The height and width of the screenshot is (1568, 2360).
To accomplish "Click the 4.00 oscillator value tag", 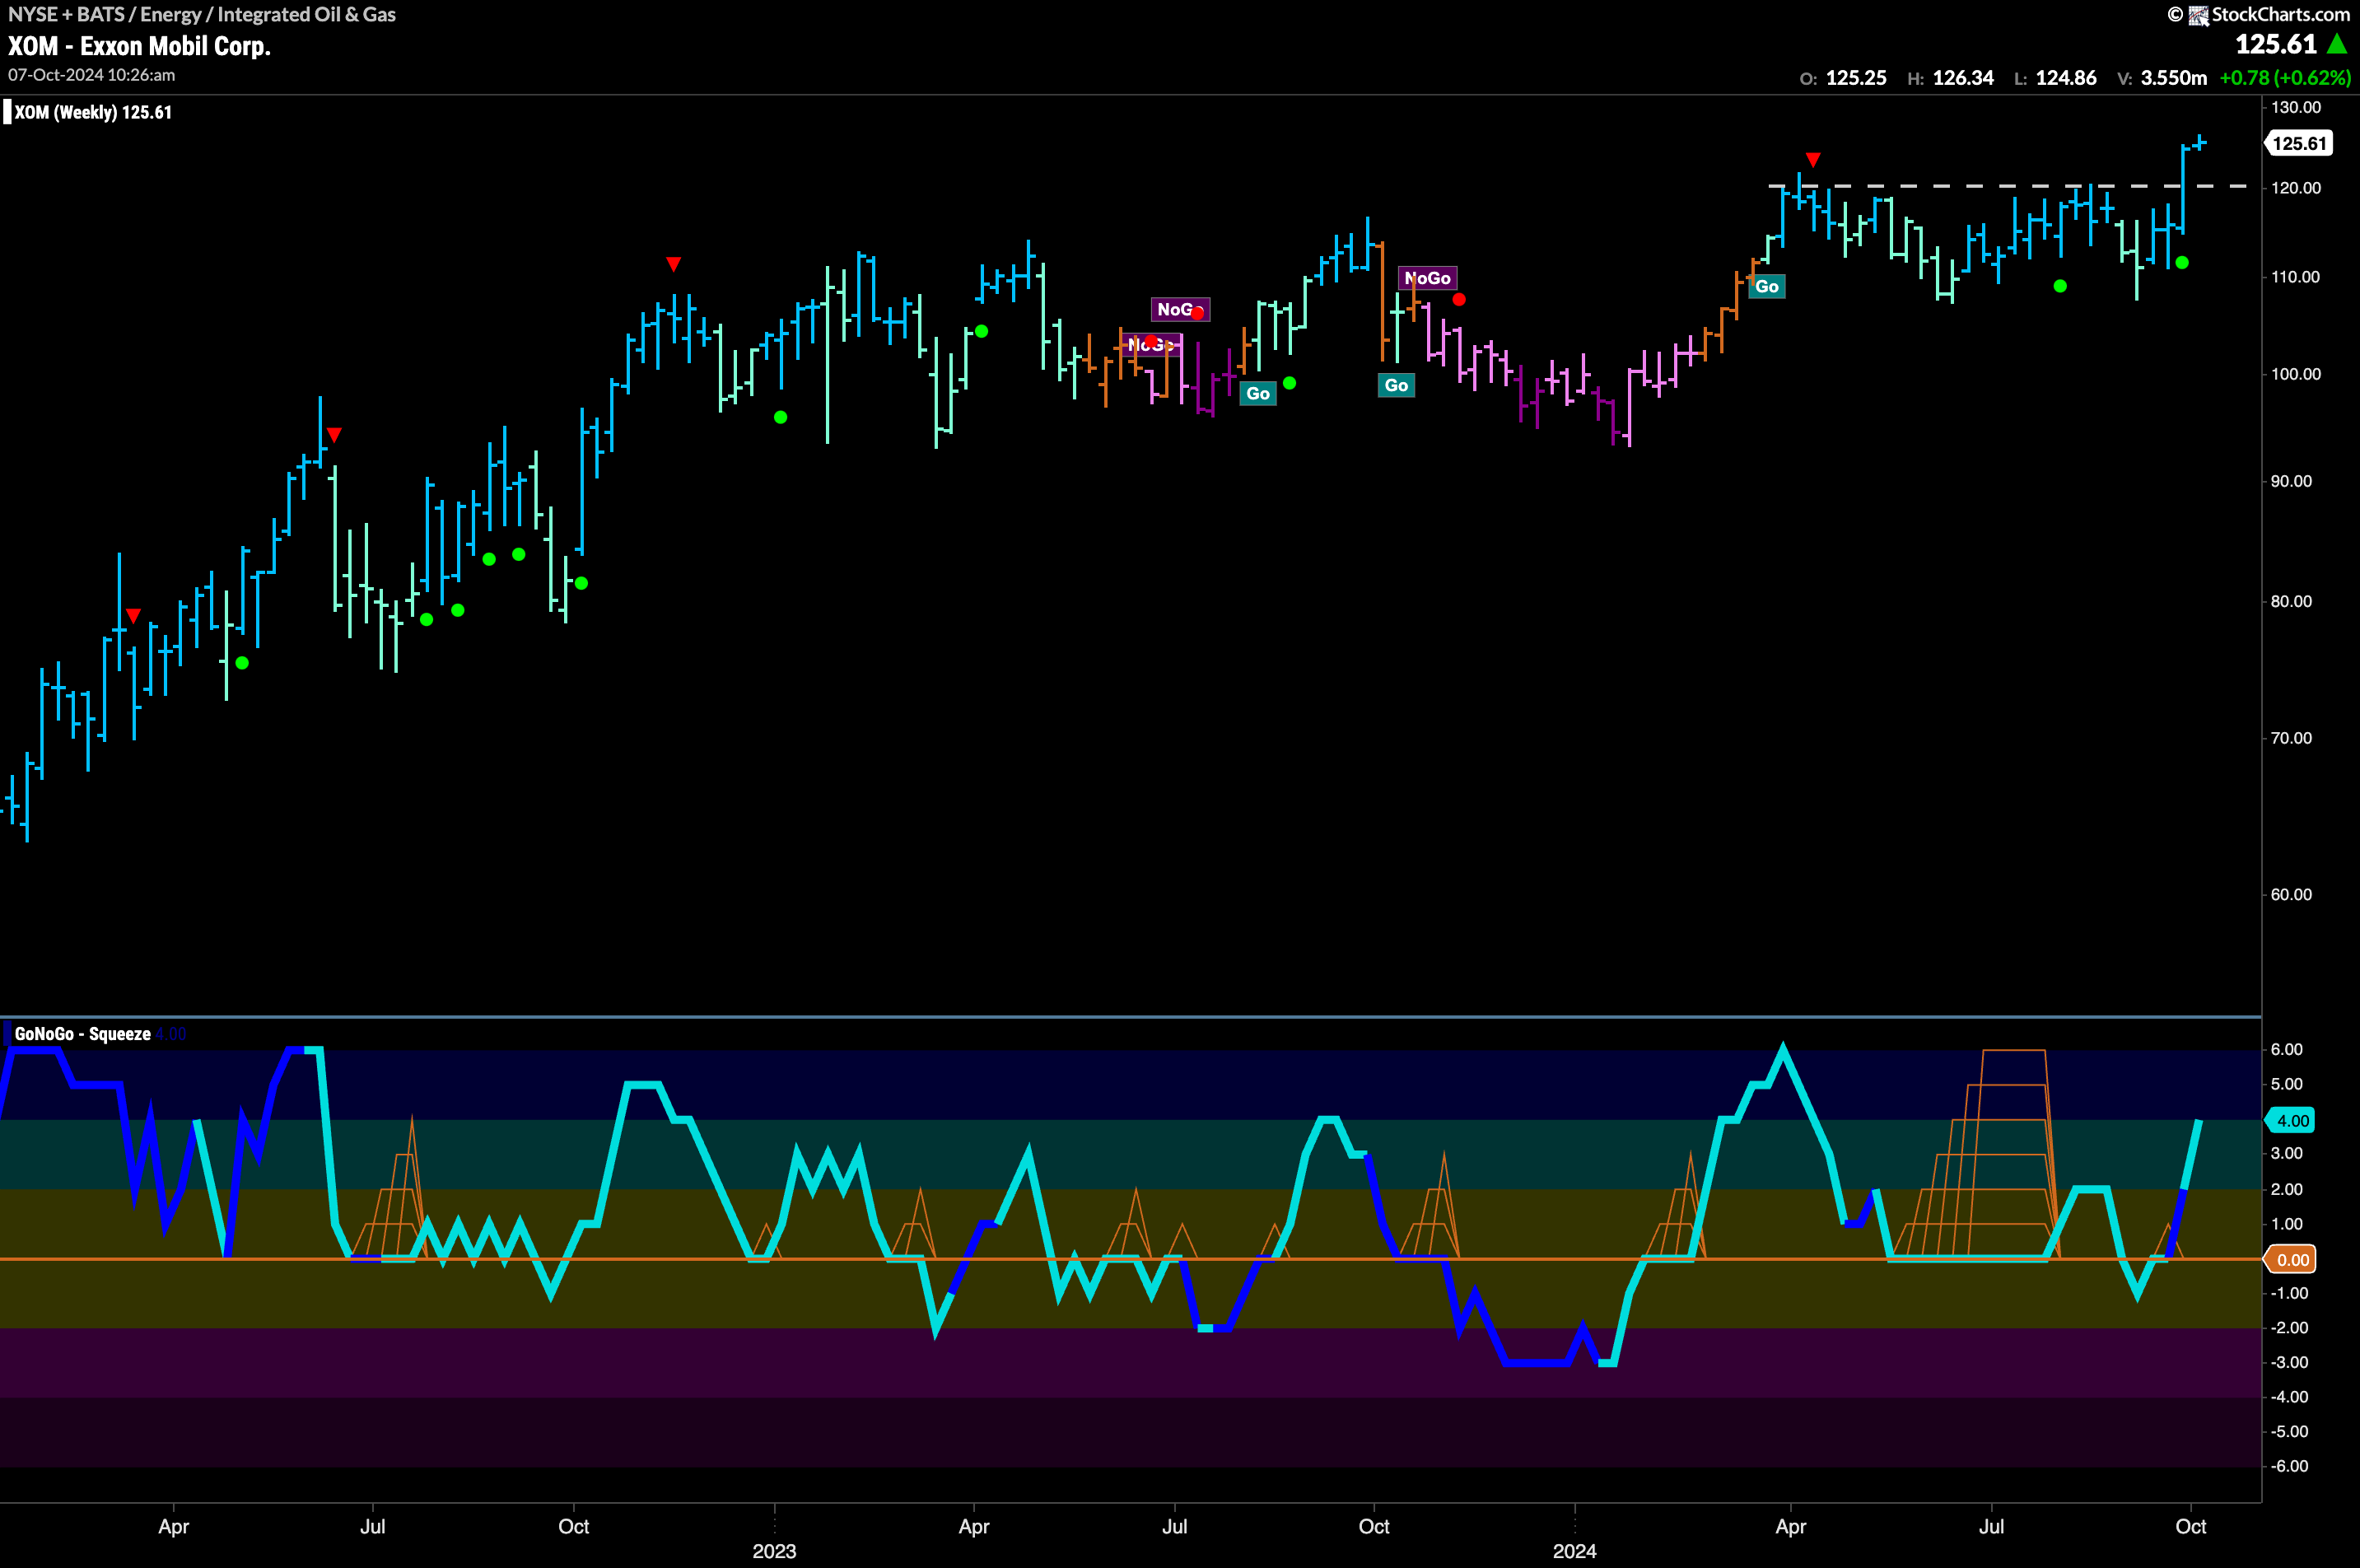I will click(x=2292, y=1121).
